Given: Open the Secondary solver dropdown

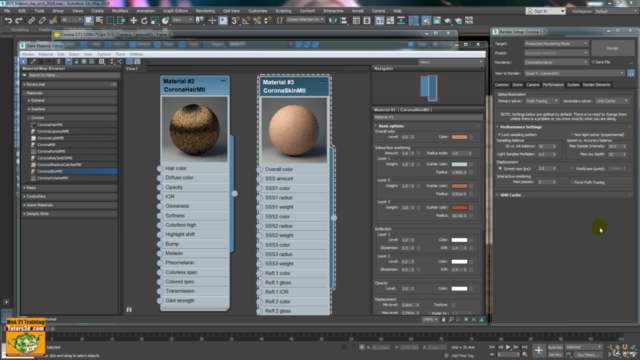Looking at the screenshot, I should (612, 100).
